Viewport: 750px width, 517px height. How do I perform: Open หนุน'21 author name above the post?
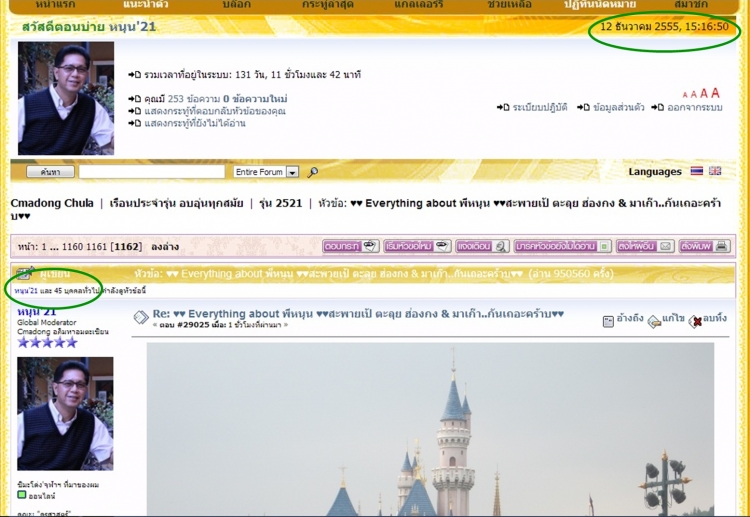[x=36, y=311]
